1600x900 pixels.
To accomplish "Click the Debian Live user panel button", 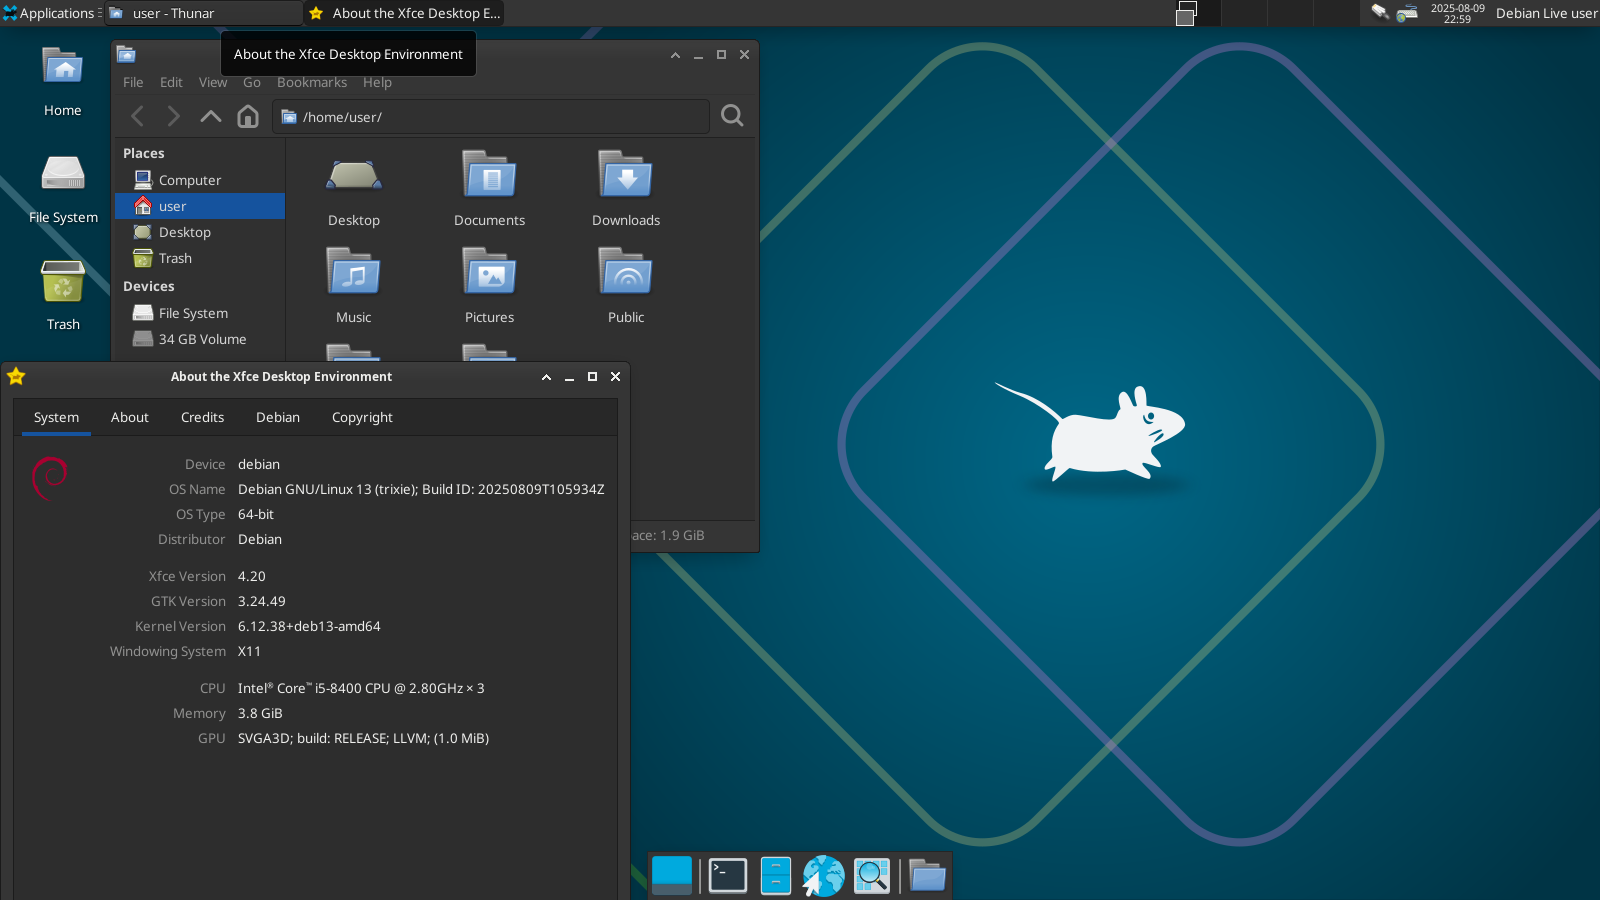I will click(x=1545, y=13).
